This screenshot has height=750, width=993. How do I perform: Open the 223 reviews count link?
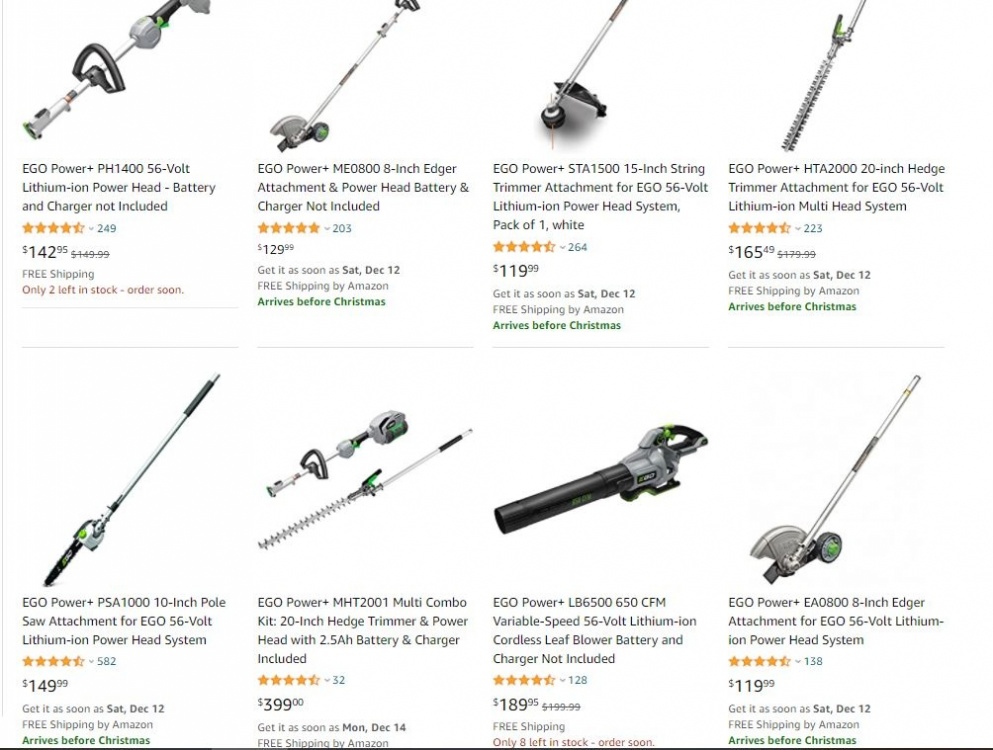coord(813,228)
